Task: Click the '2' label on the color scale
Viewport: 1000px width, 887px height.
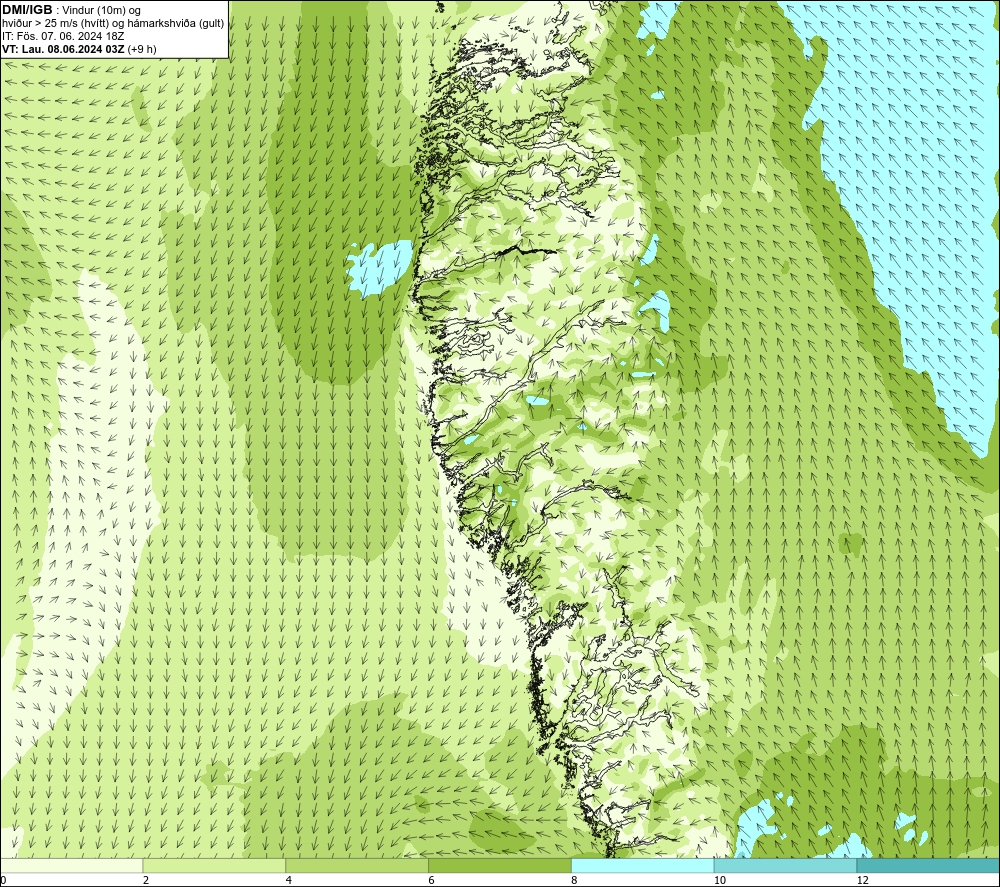Action: click(x=146, y=881)
